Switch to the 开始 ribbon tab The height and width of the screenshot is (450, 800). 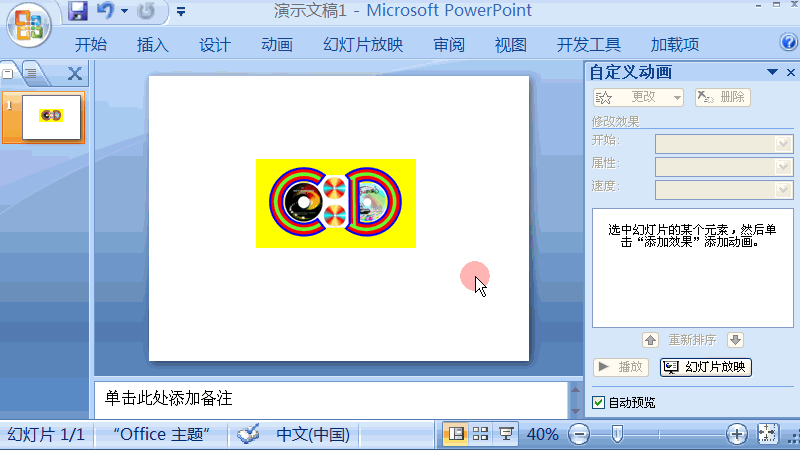pos(91,45)
